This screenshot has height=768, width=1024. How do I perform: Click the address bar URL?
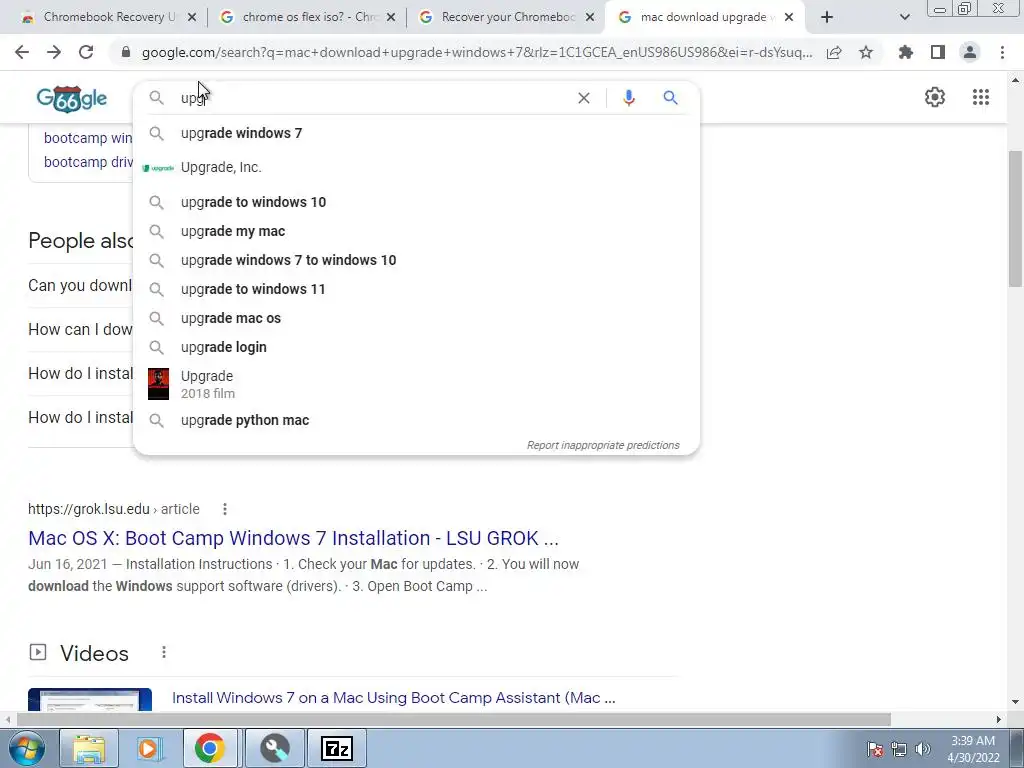click(x=477, y=52)
